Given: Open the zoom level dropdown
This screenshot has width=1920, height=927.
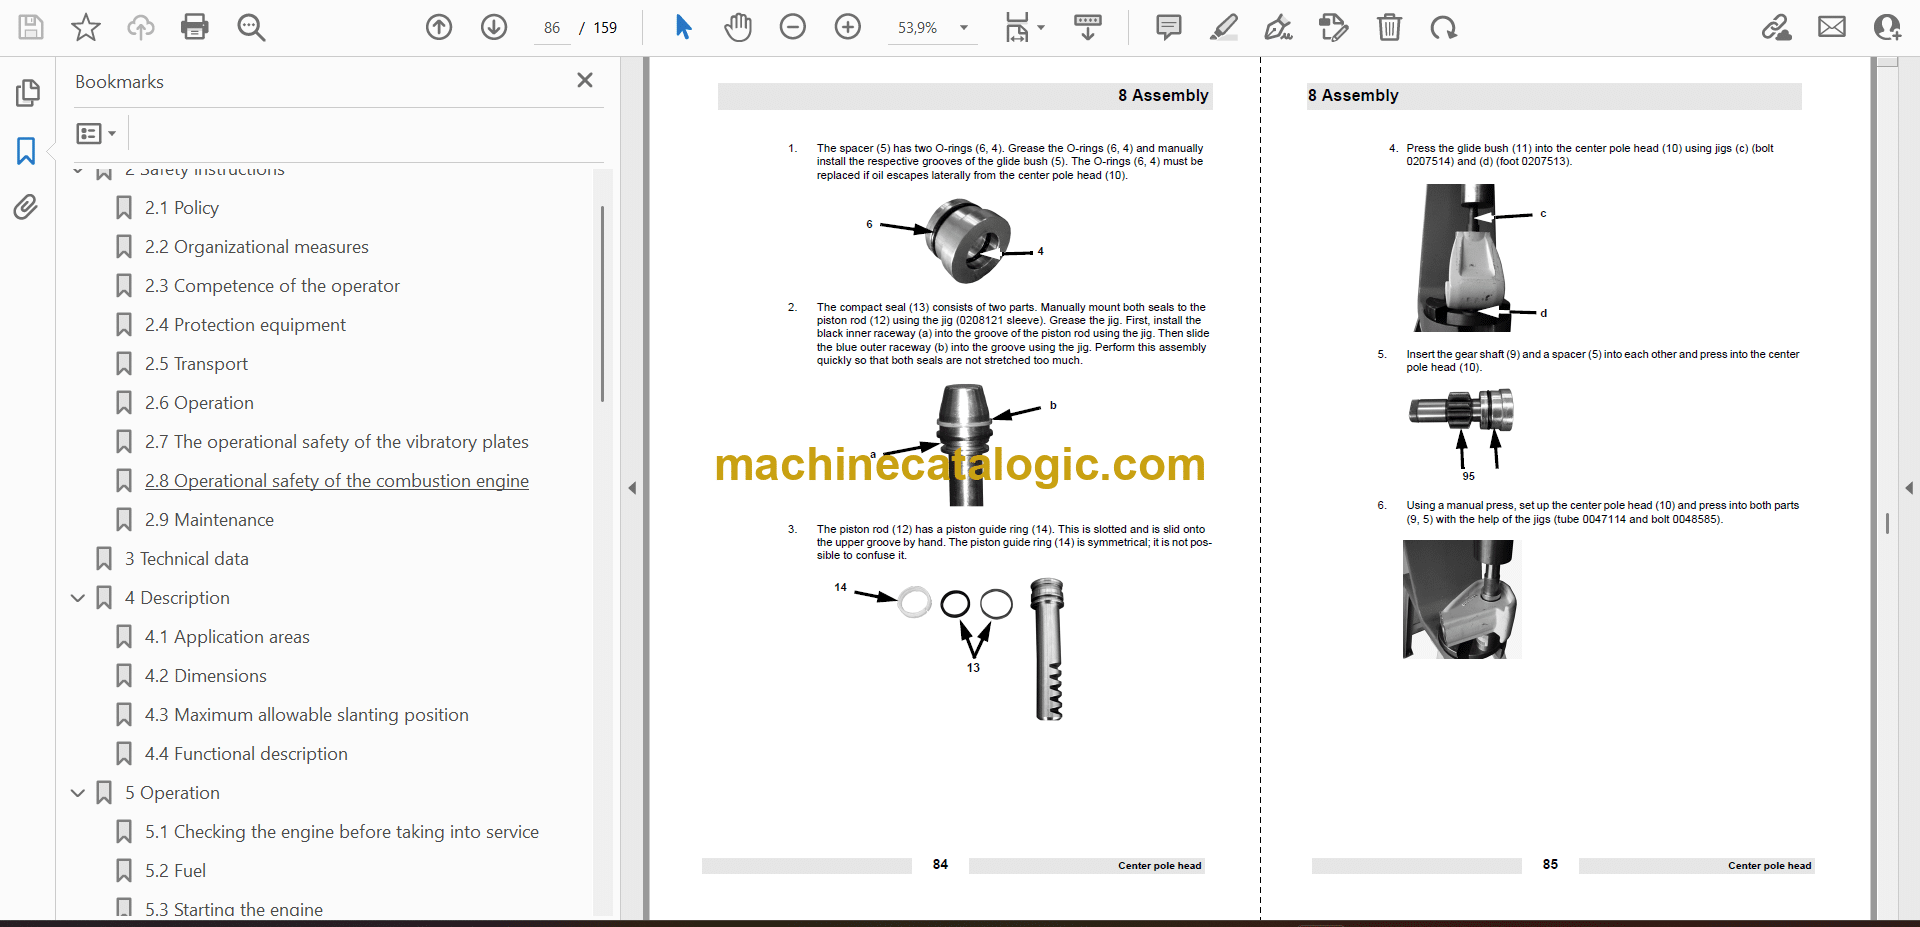Looking at the screenshot, I should click(x=964, y=28).
